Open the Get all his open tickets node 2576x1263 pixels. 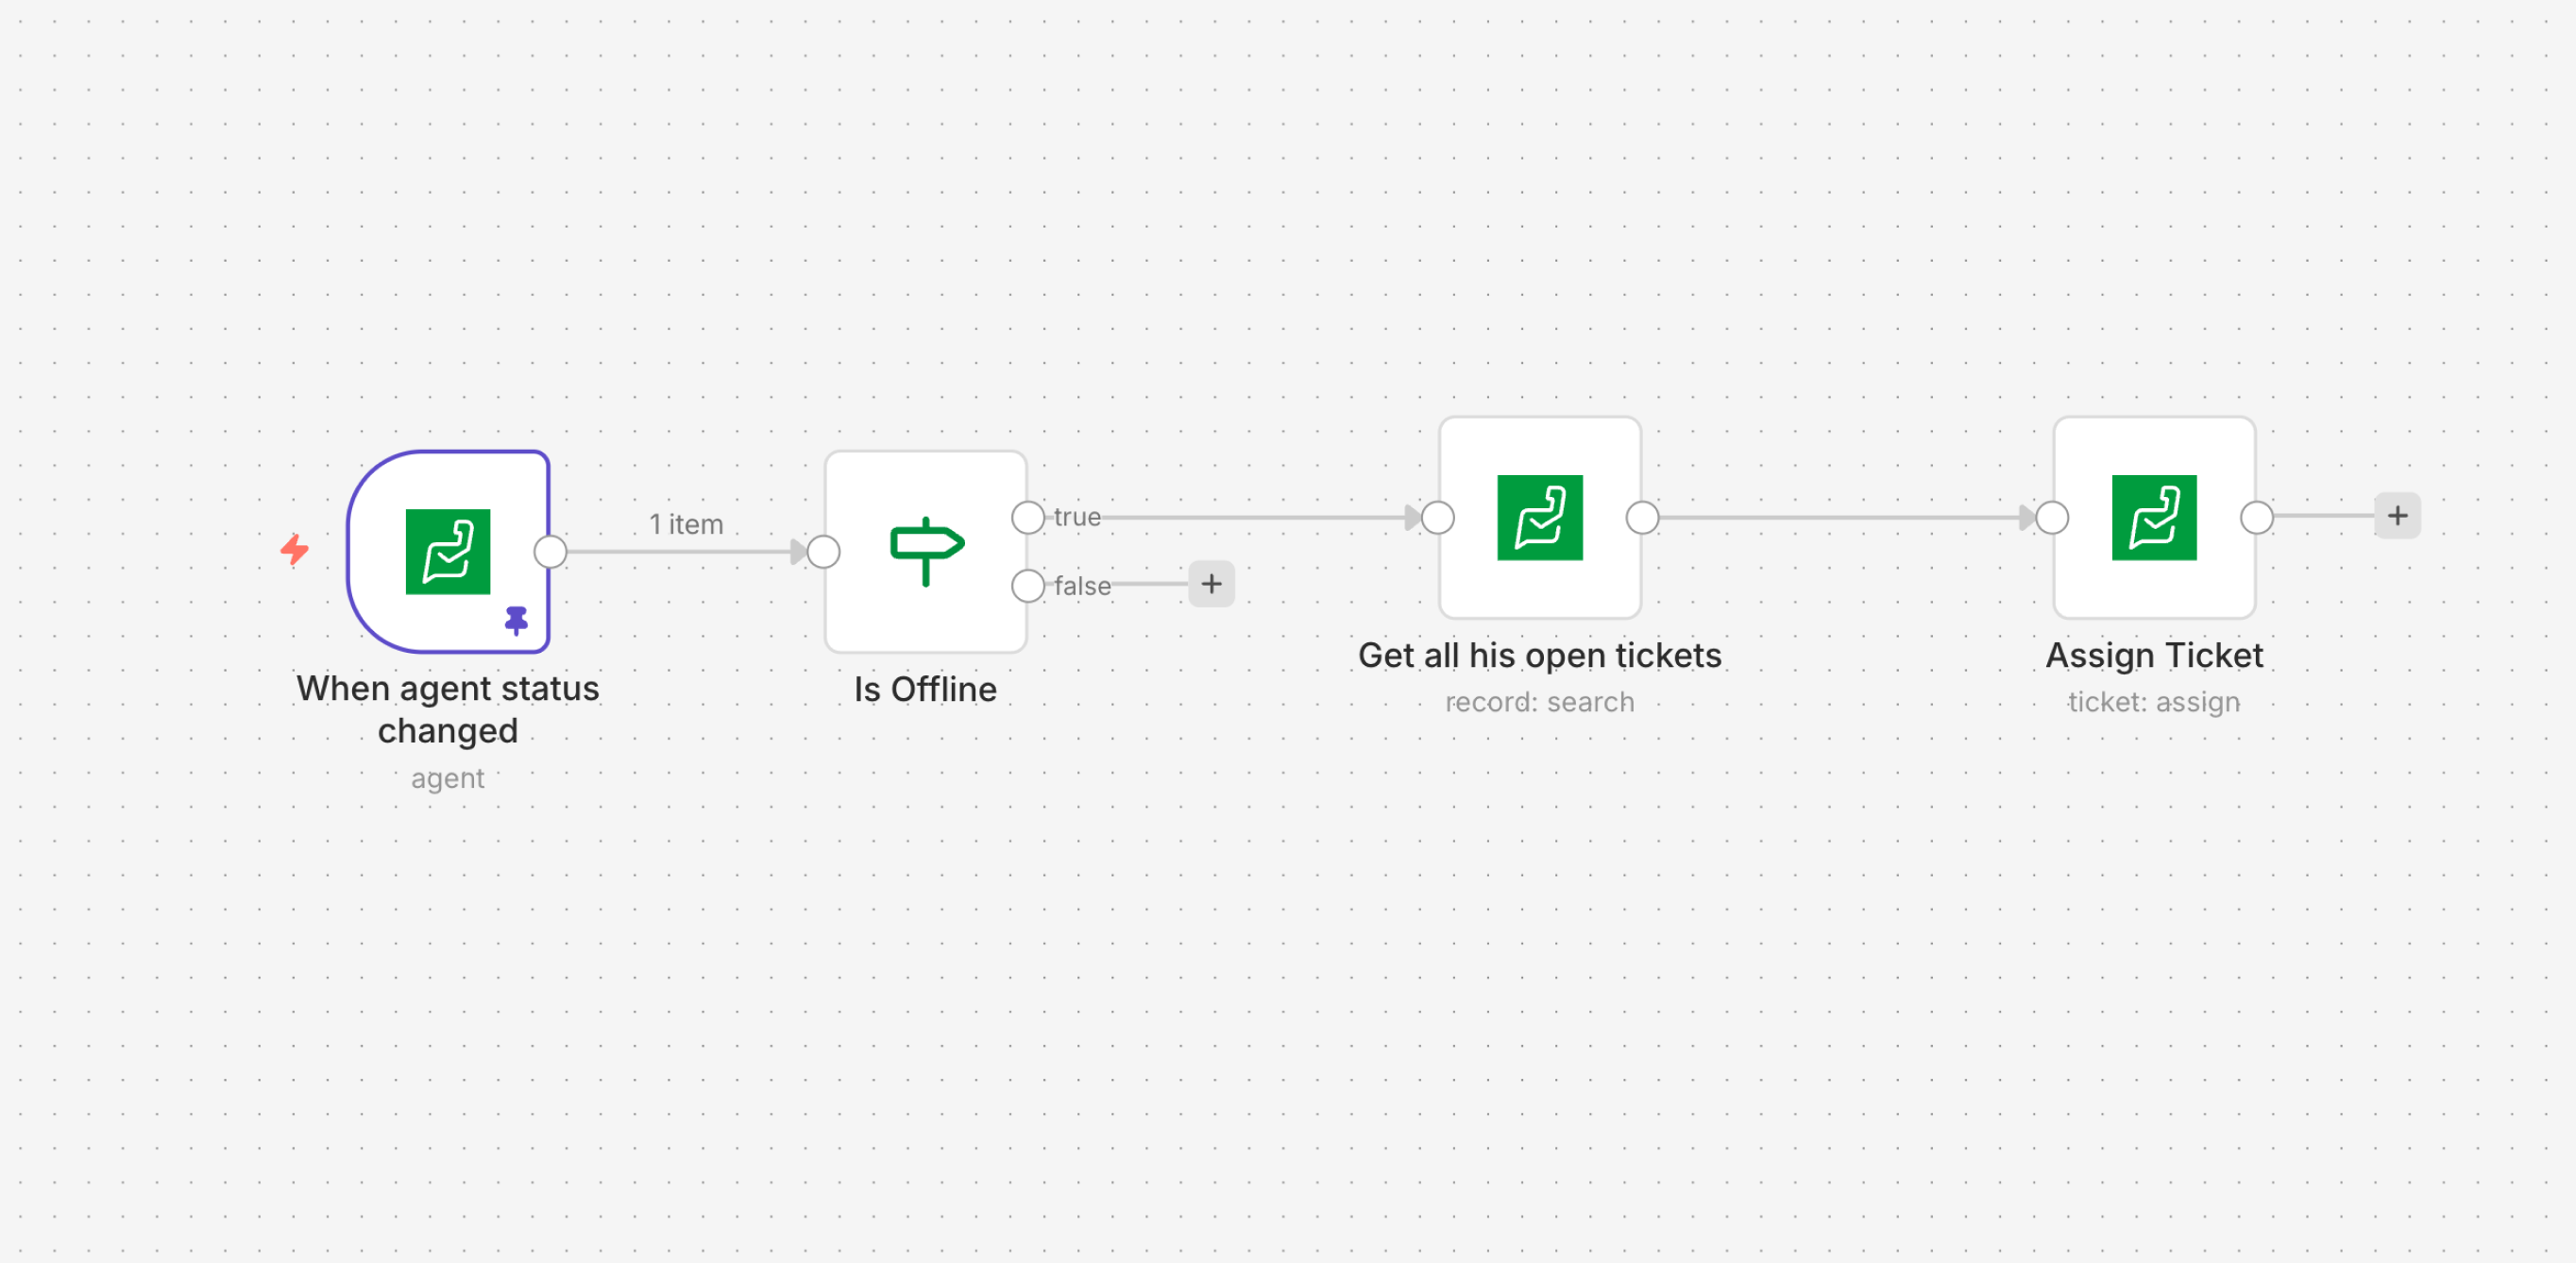[1538, 517]
